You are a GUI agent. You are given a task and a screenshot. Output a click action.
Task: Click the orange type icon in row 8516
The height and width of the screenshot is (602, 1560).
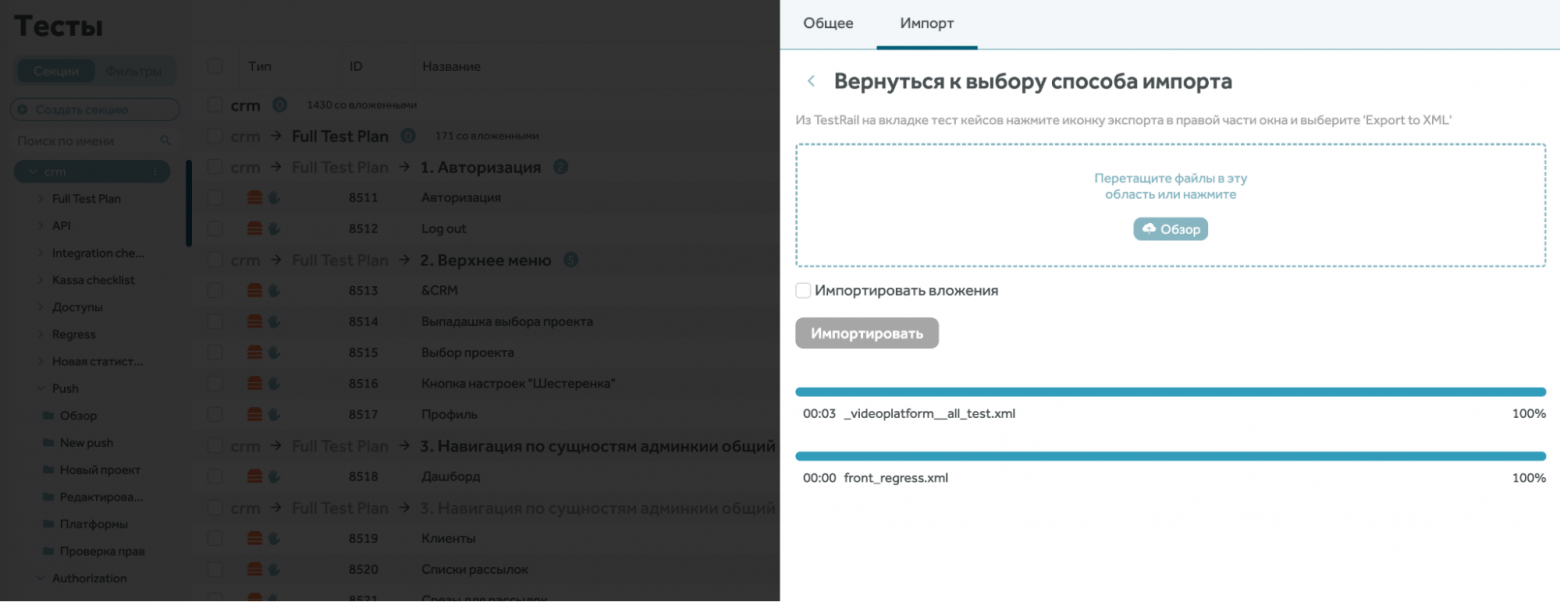click(254, 384)
